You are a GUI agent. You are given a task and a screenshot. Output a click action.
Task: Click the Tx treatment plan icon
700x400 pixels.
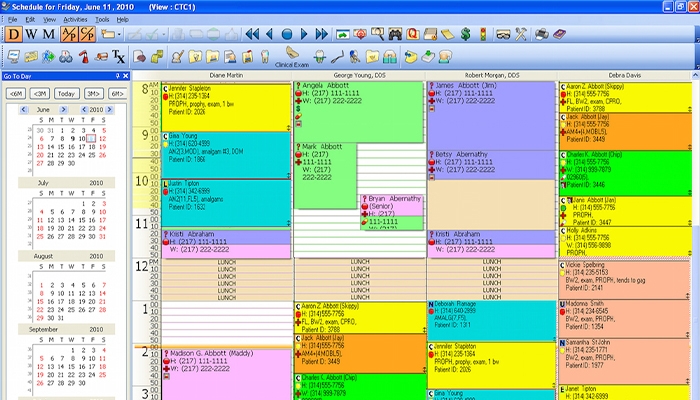coord(118,55)
